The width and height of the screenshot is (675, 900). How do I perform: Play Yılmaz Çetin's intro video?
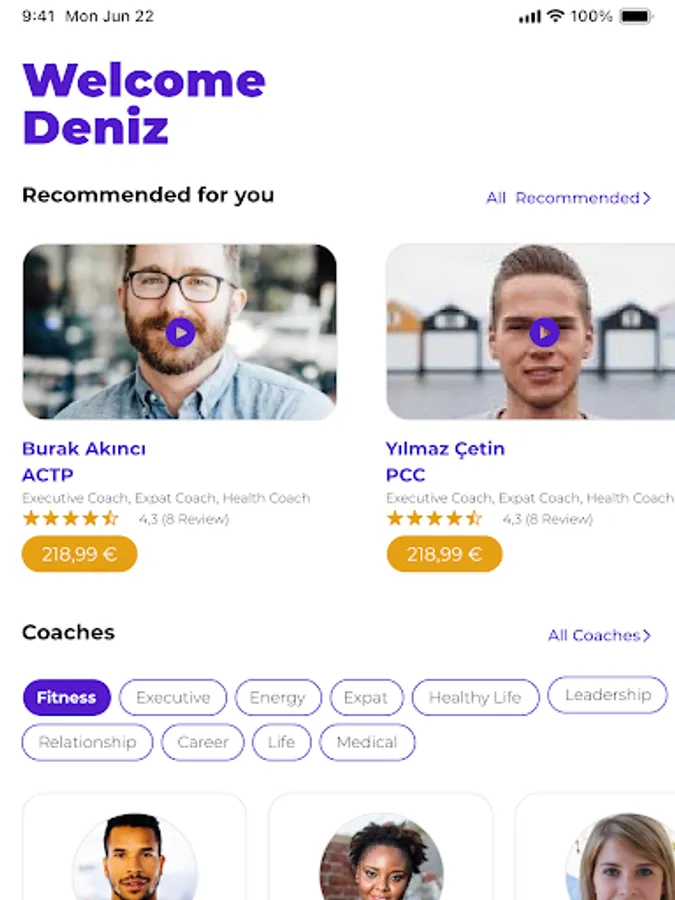pos(544,332)
